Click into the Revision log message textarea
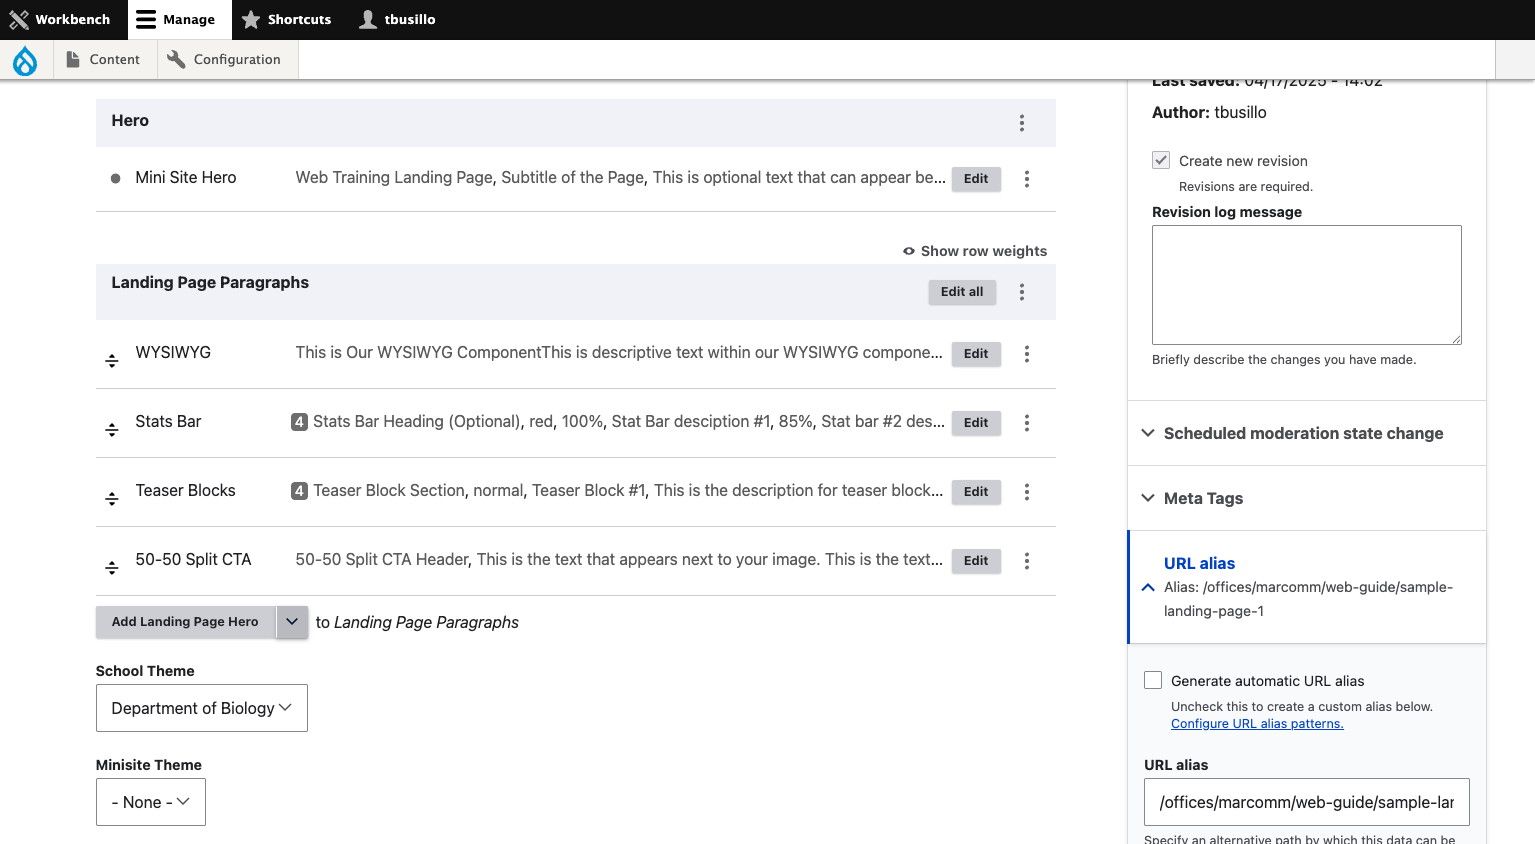1535x844 pixels. pyautogui.click(x=1307, y=285)
